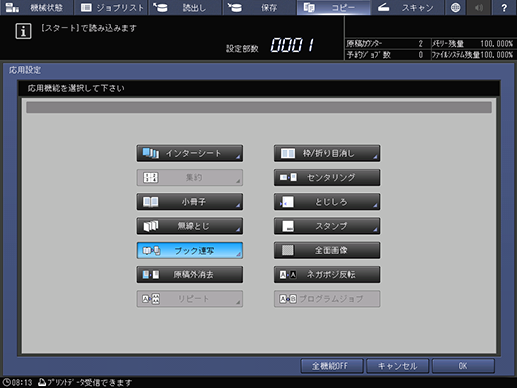
Task: Click the printer data status icon
Action: click(42, 382)
